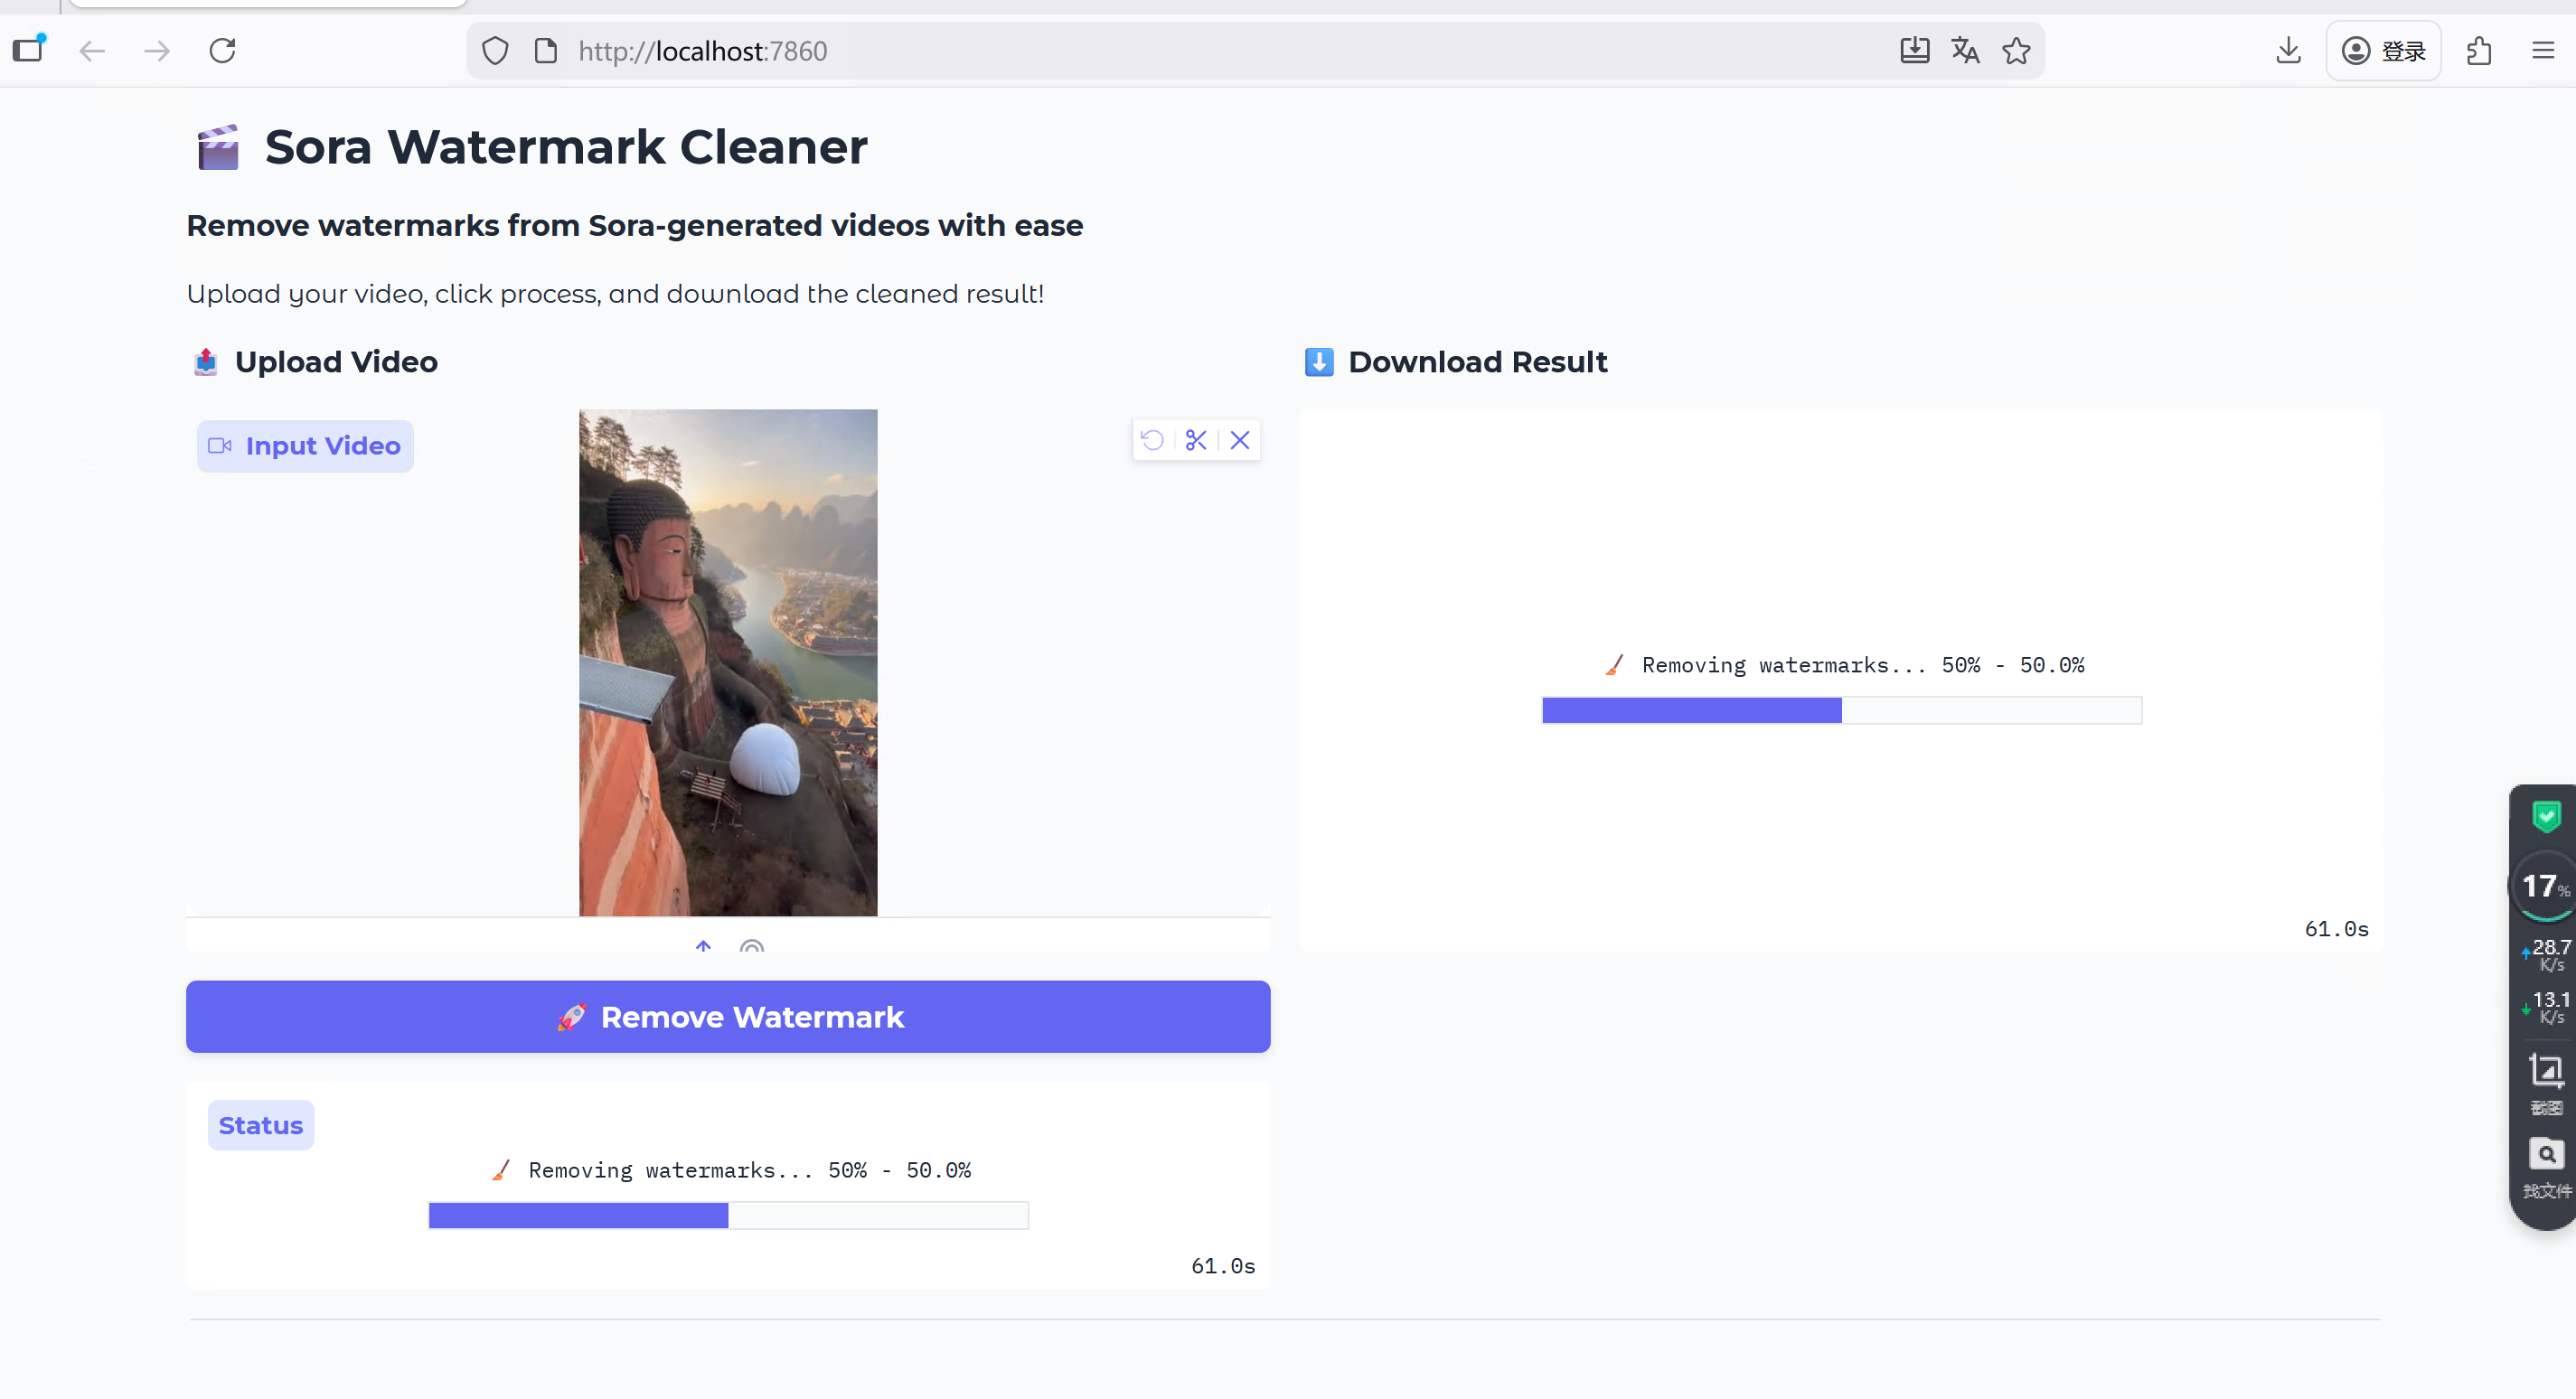Clear the input video with X
Screen dimensions: 2576x1399
tap(1240, 440)
